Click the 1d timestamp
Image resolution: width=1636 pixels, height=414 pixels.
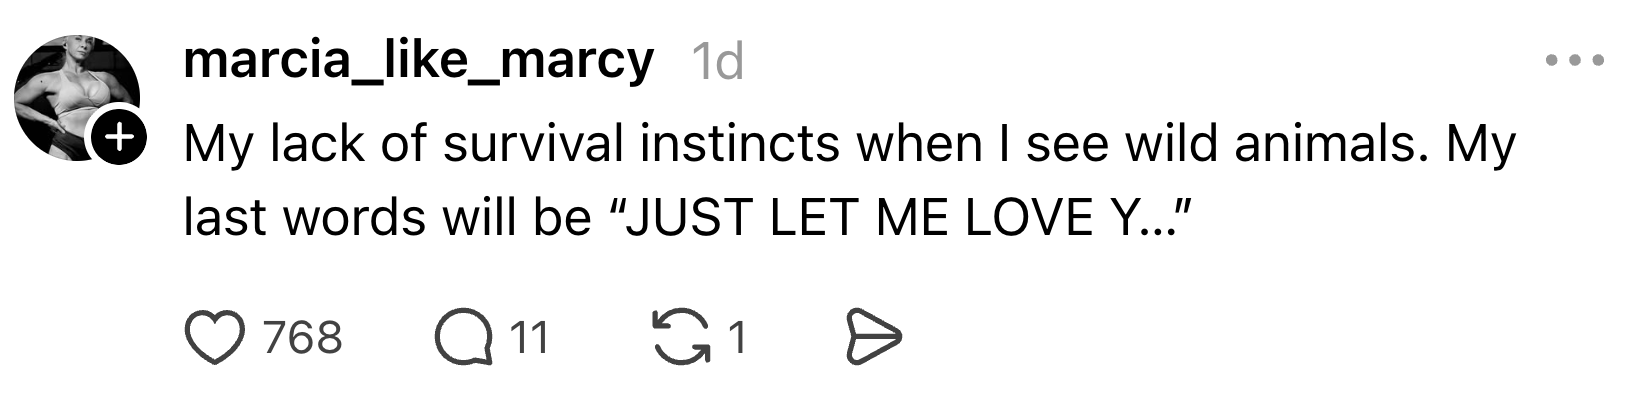(717, 63)
